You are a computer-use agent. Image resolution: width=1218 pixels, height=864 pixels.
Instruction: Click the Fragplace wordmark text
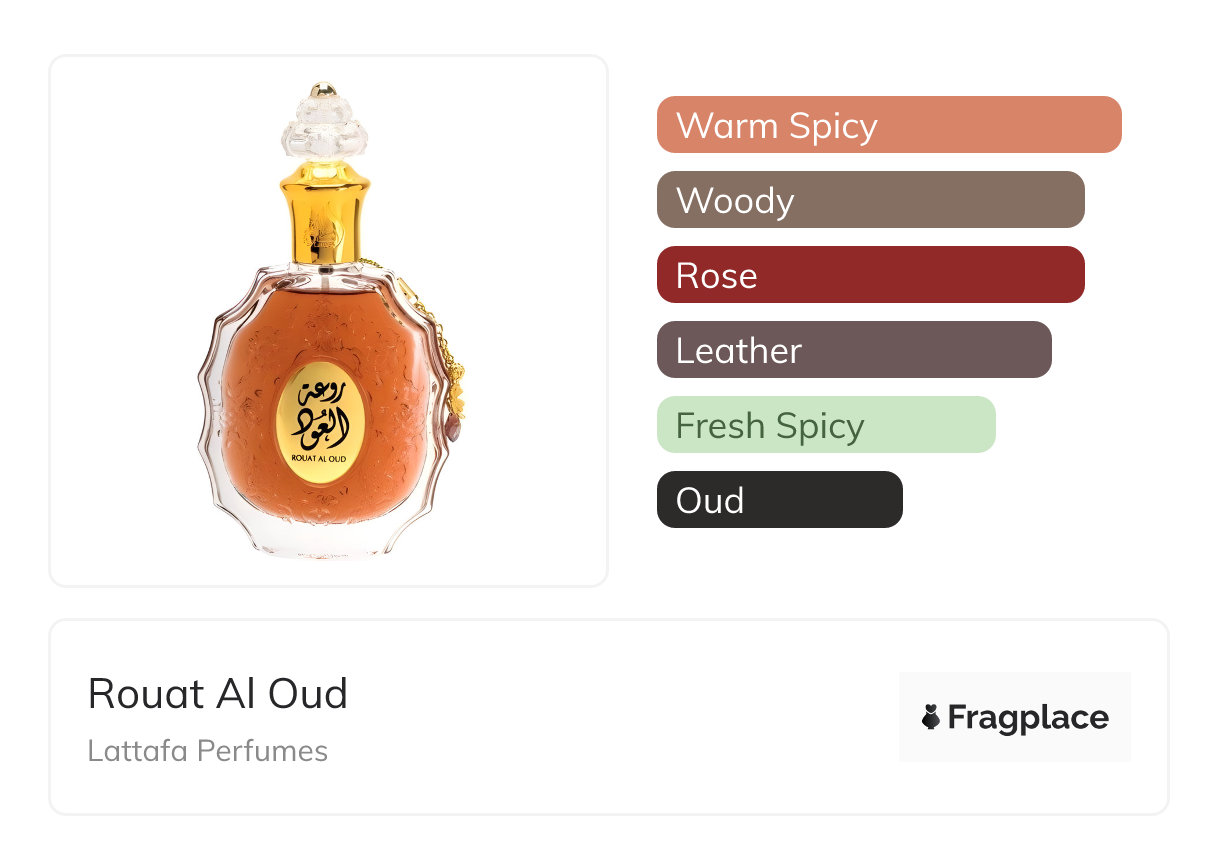click(x=1028, y=718)
